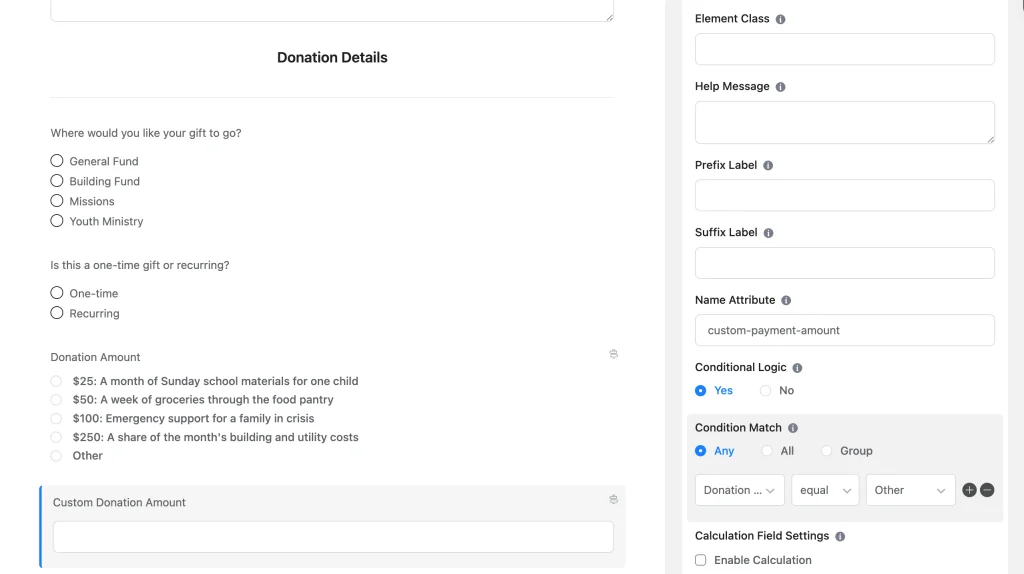Select Recurring gift option

tap(57, 313)
